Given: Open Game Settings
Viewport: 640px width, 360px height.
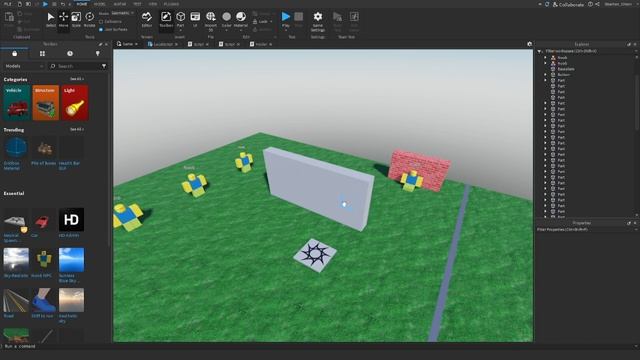Looking at the screenshot, I should click(x=318, y=21).
